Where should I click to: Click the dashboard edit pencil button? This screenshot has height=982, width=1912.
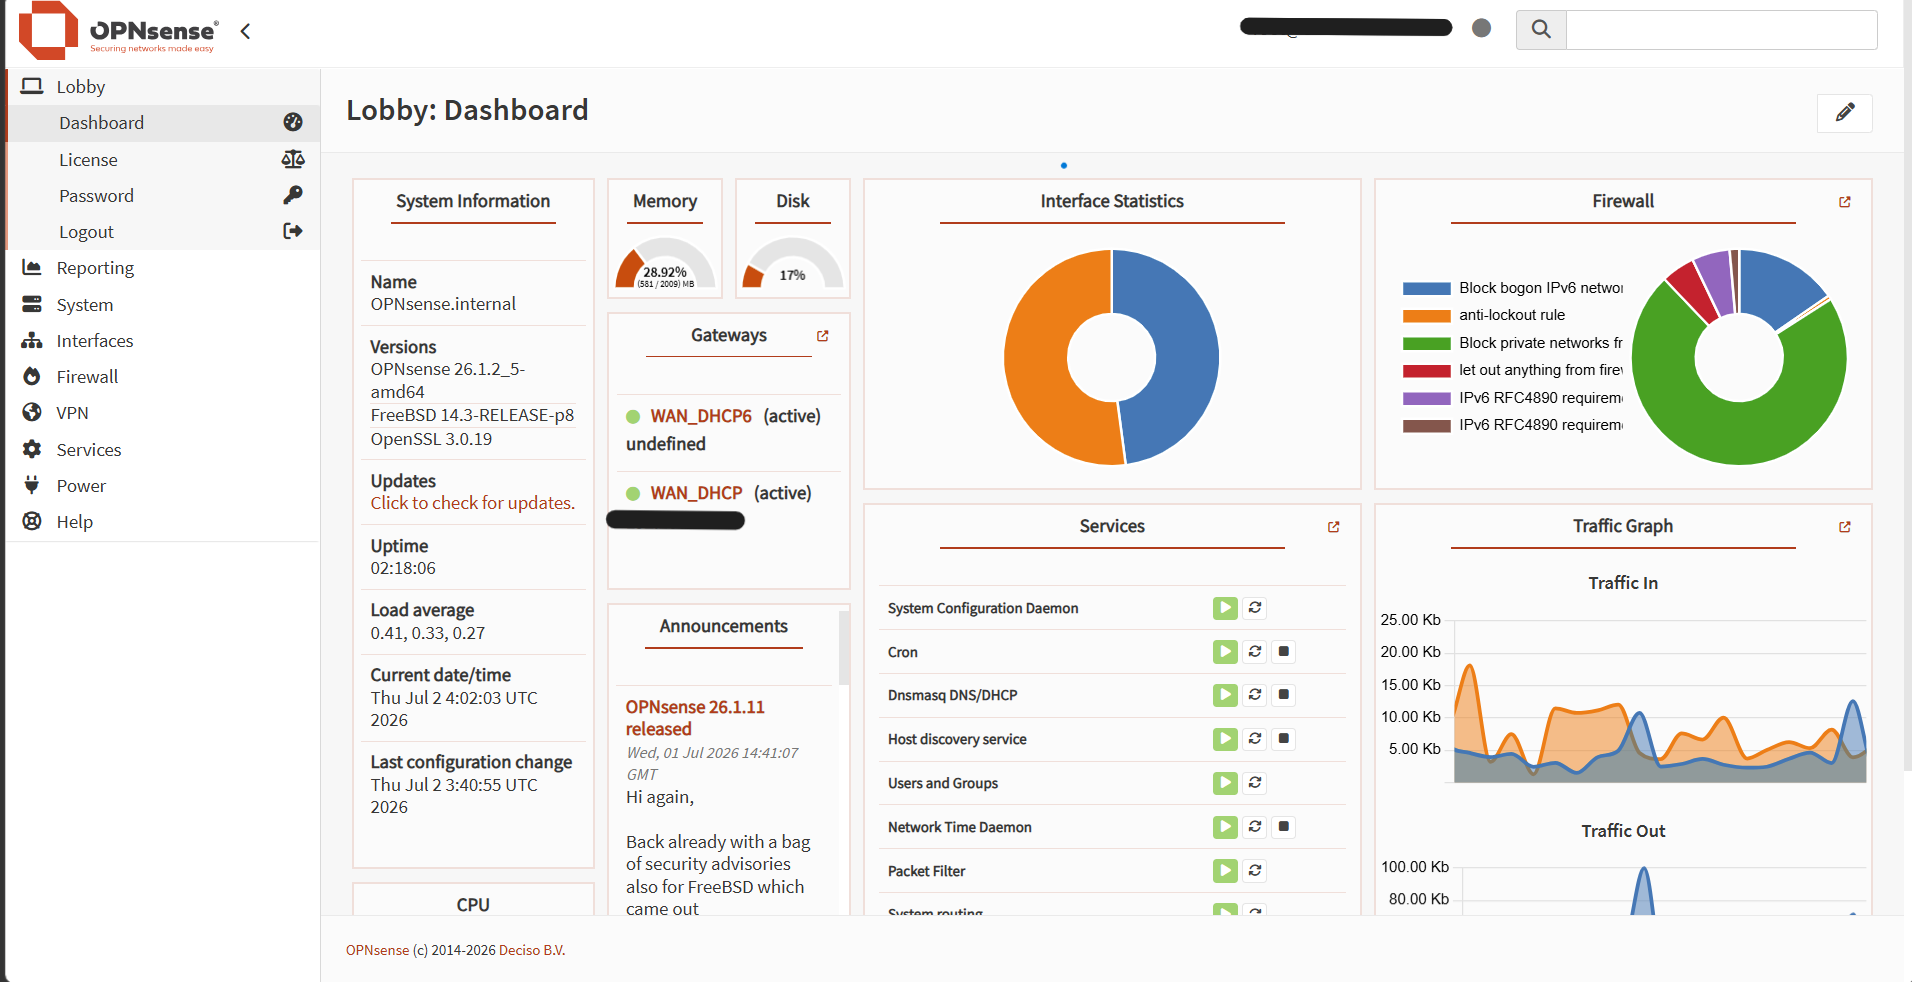pos(1844,112)
